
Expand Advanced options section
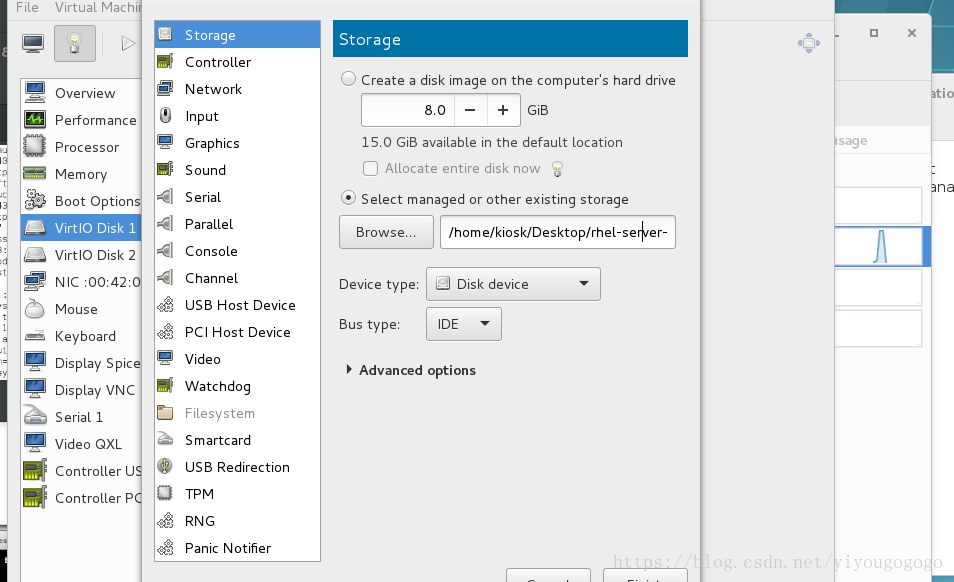[411, 370]
